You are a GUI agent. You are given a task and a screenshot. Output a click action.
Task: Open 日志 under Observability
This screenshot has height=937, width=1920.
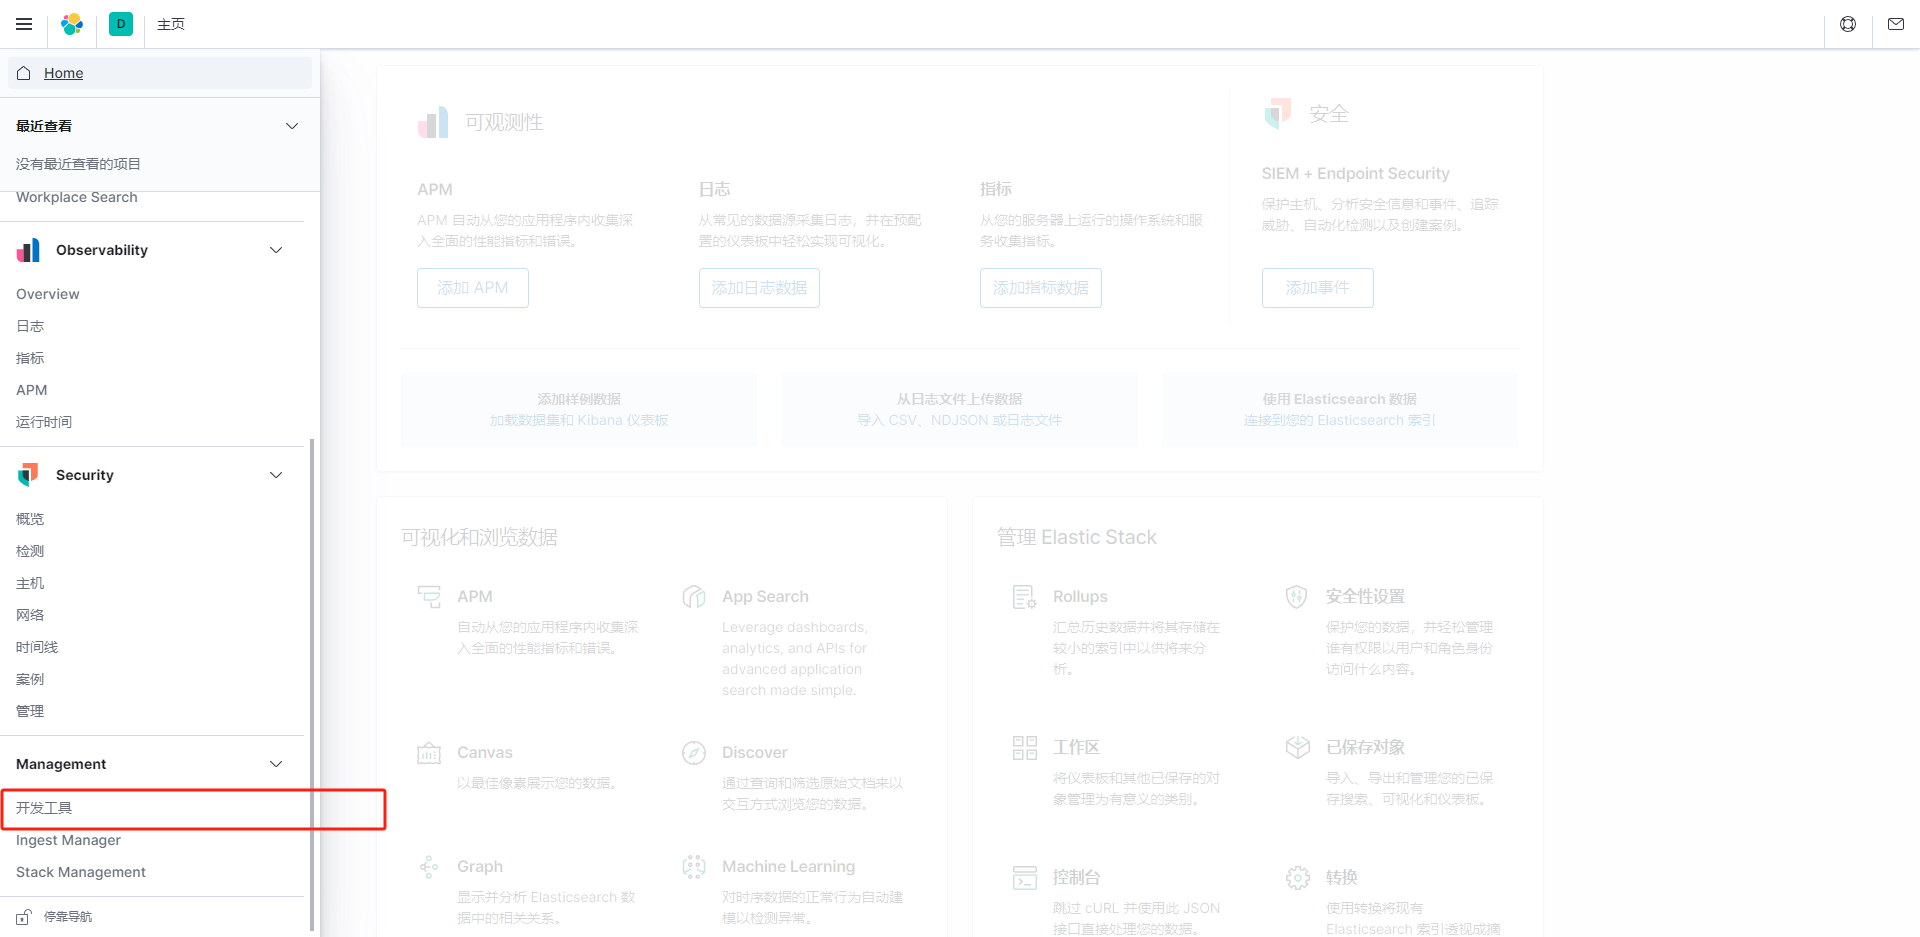30,326
